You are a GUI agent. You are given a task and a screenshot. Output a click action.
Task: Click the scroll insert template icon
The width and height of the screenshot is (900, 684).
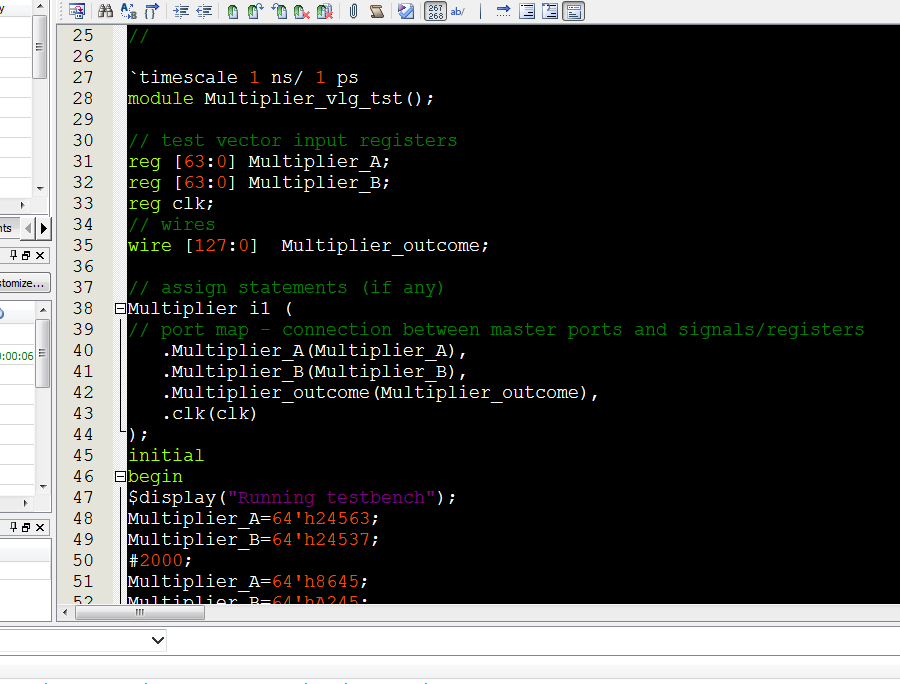[377, 11]
